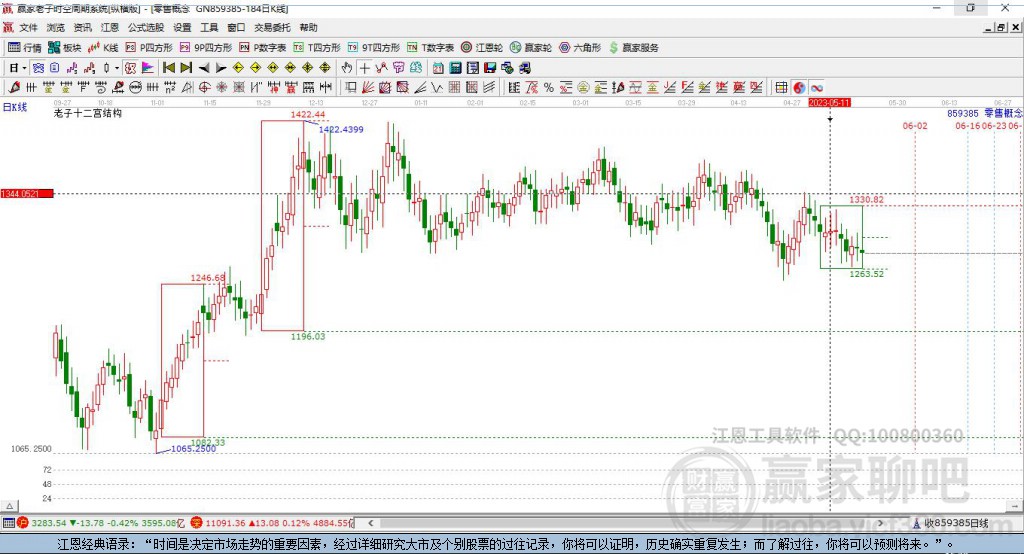1024x554 pixels.
Task: Click the 零售概念 stock name label
Action: click(x=1004, y=113)
